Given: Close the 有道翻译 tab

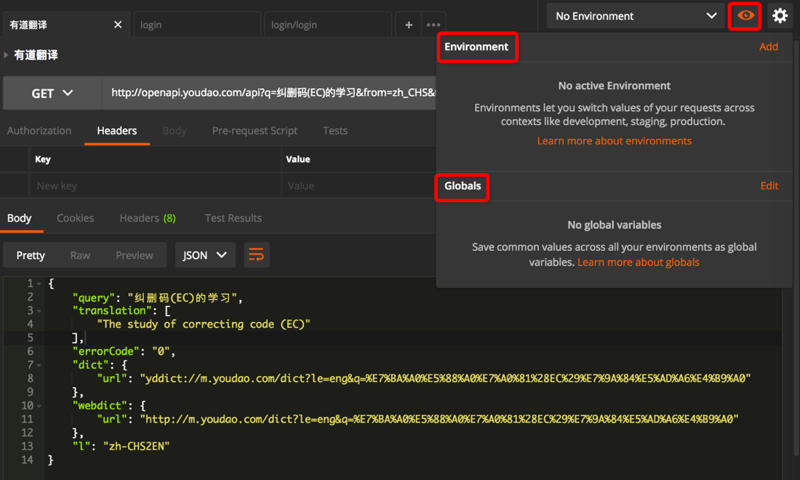Looking at the screenshot, I should 118,24.
